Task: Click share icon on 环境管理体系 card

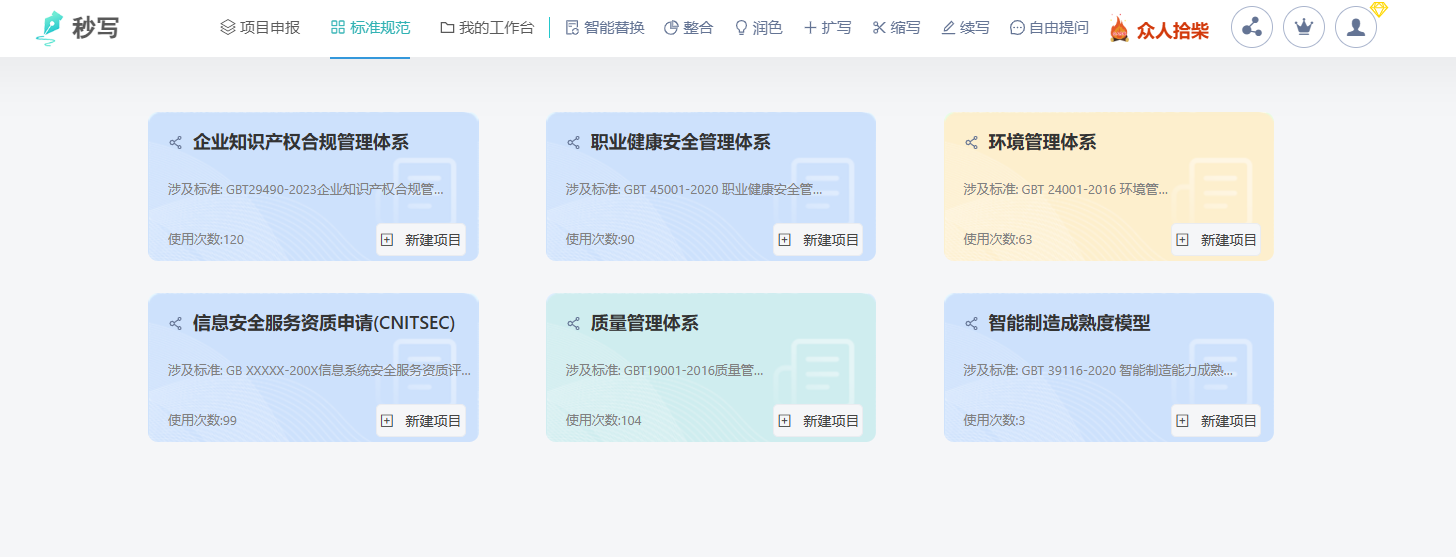Action: pyautogui.click(x=971, y=143)
